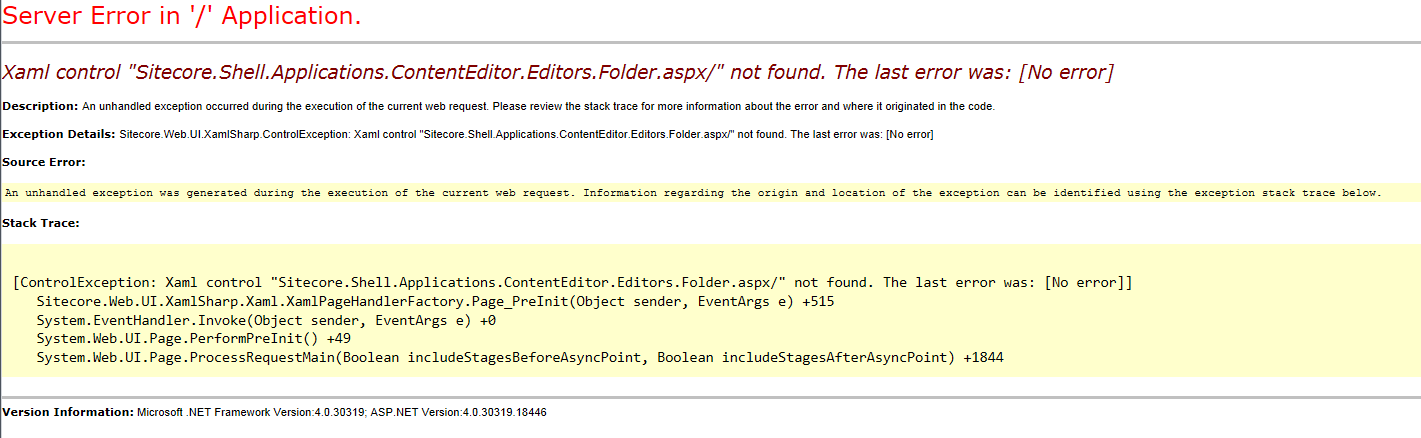The width and height of the screenshot is (1421, 438).
Task: Click the [ControlException: Xaml control...] stack trace line
Action: 572,283
